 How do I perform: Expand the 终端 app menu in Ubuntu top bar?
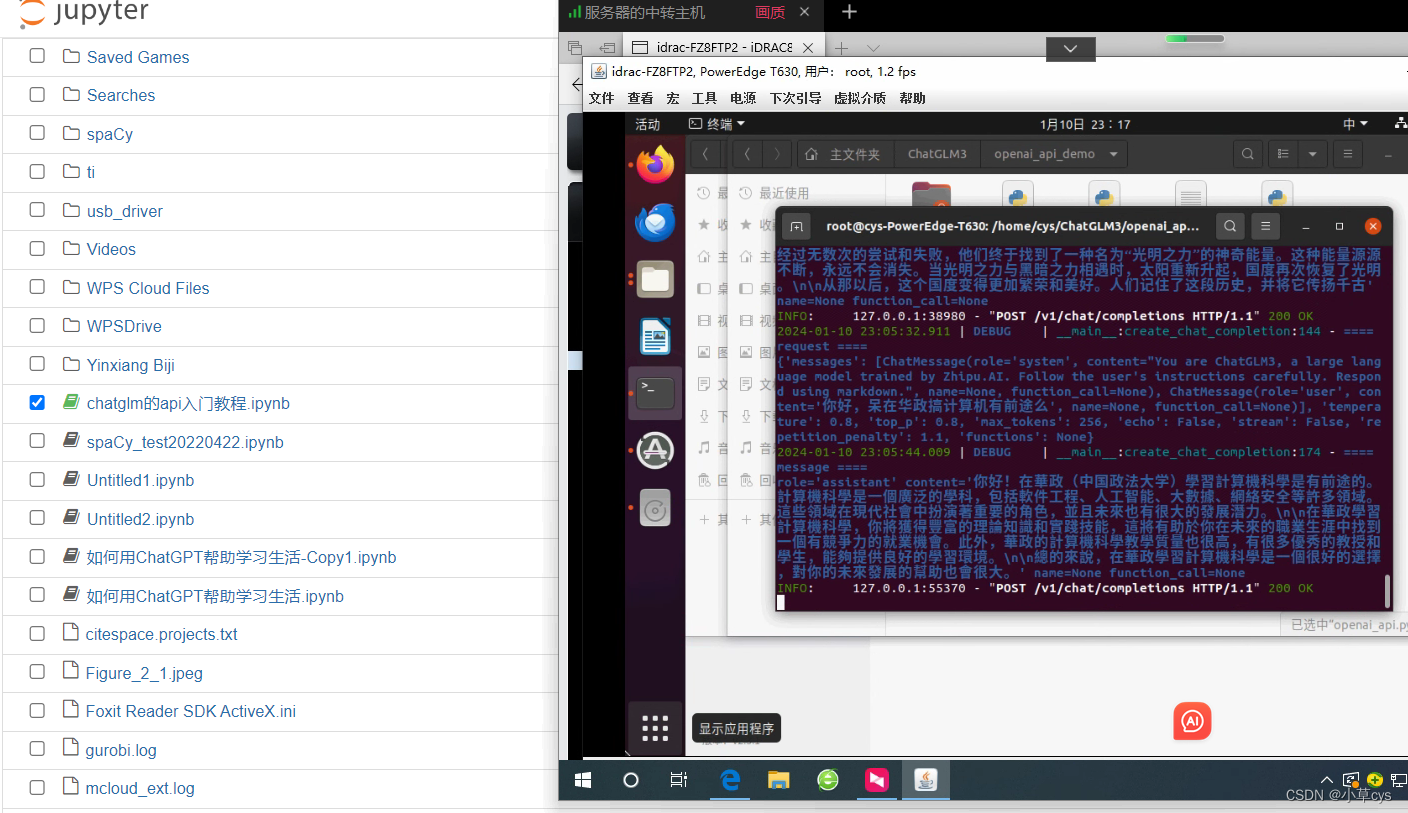coord(718,124)
